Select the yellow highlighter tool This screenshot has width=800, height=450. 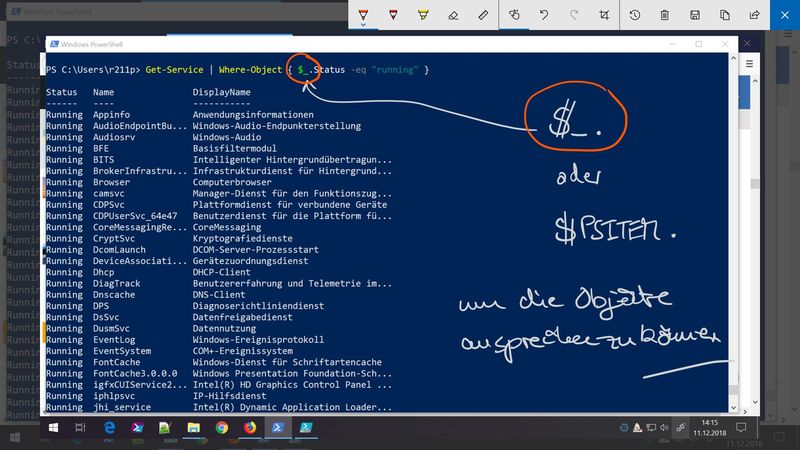point(423,15)
